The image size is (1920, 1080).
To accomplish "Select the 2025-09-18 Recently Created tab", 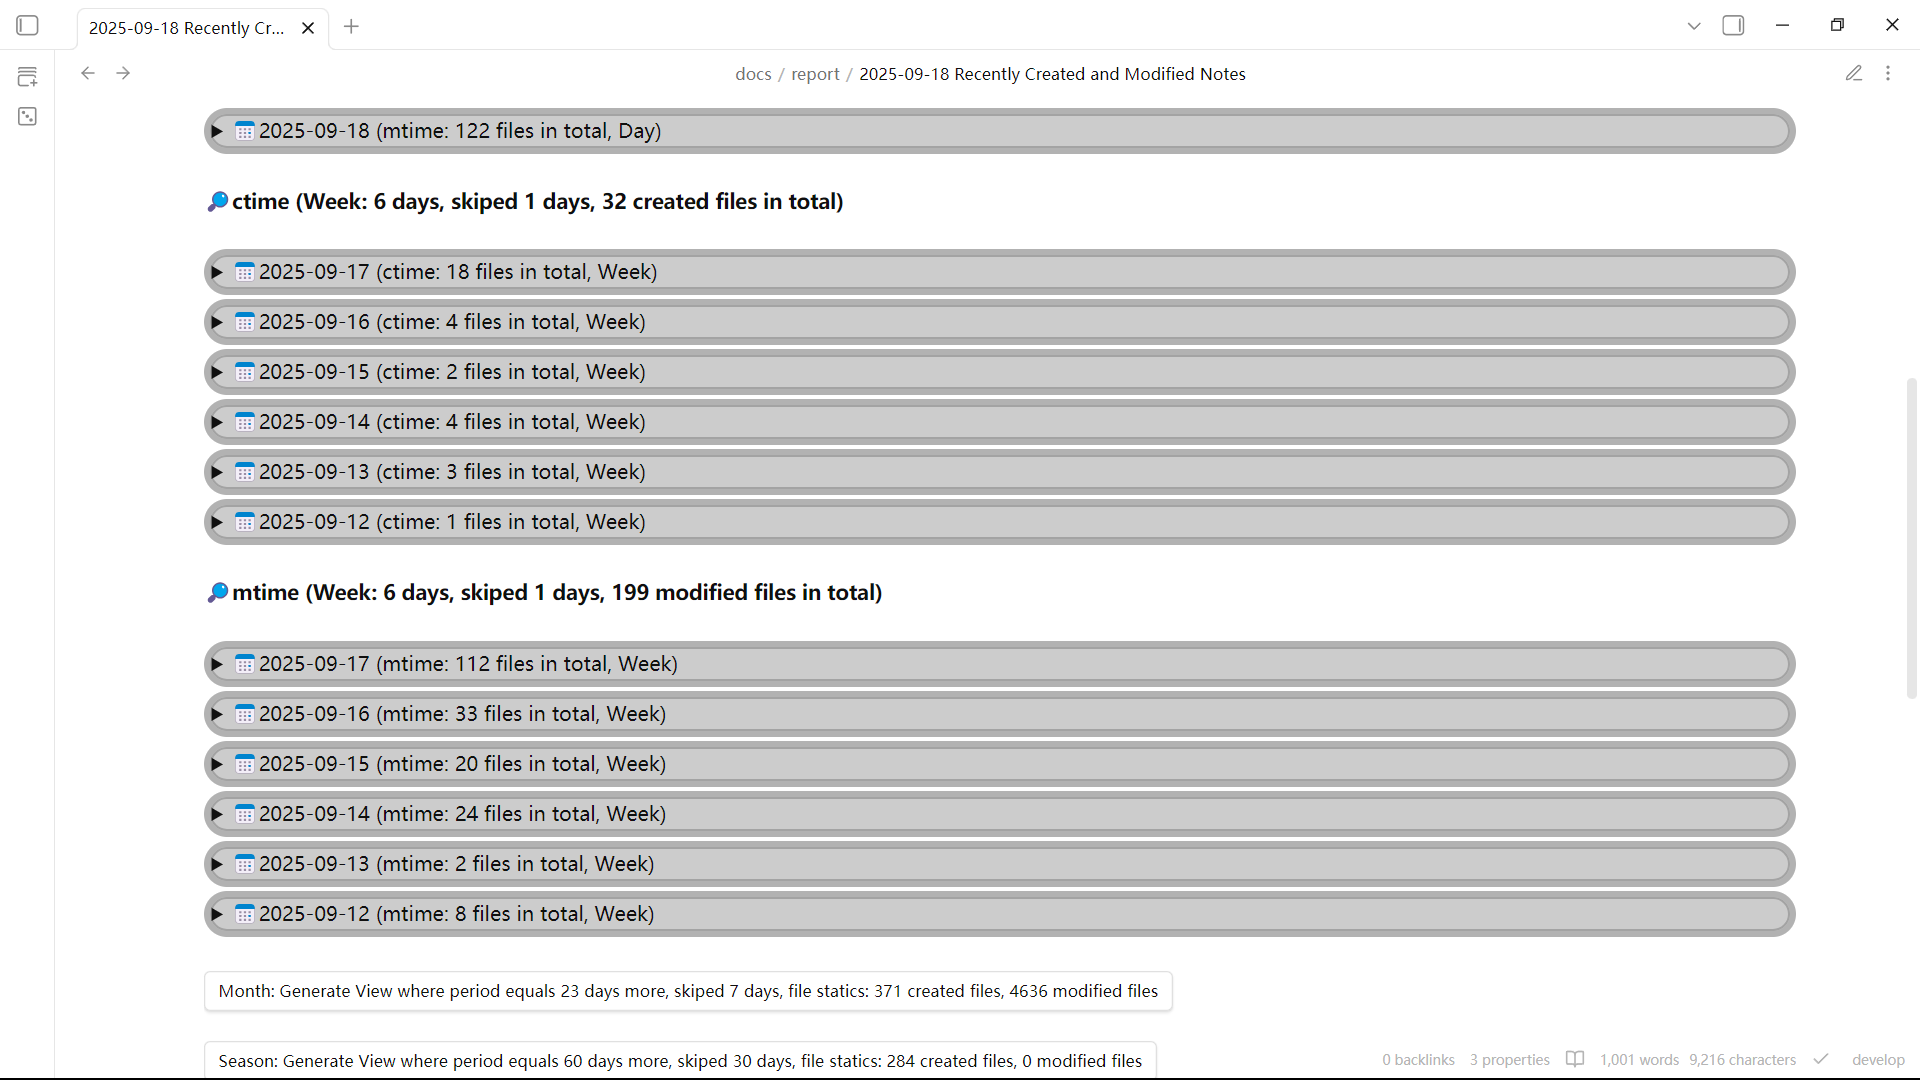I will (x=186, y=28).
